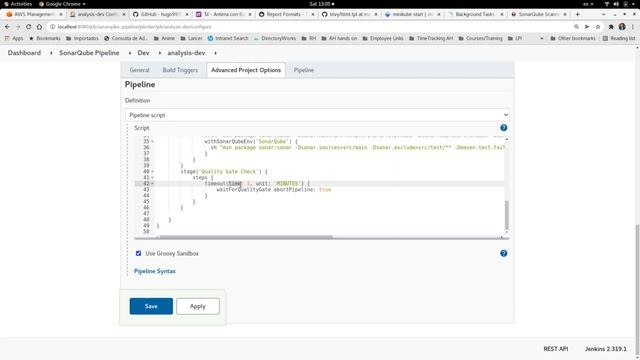Switch to the Build Triggers tab

(180, 70)
